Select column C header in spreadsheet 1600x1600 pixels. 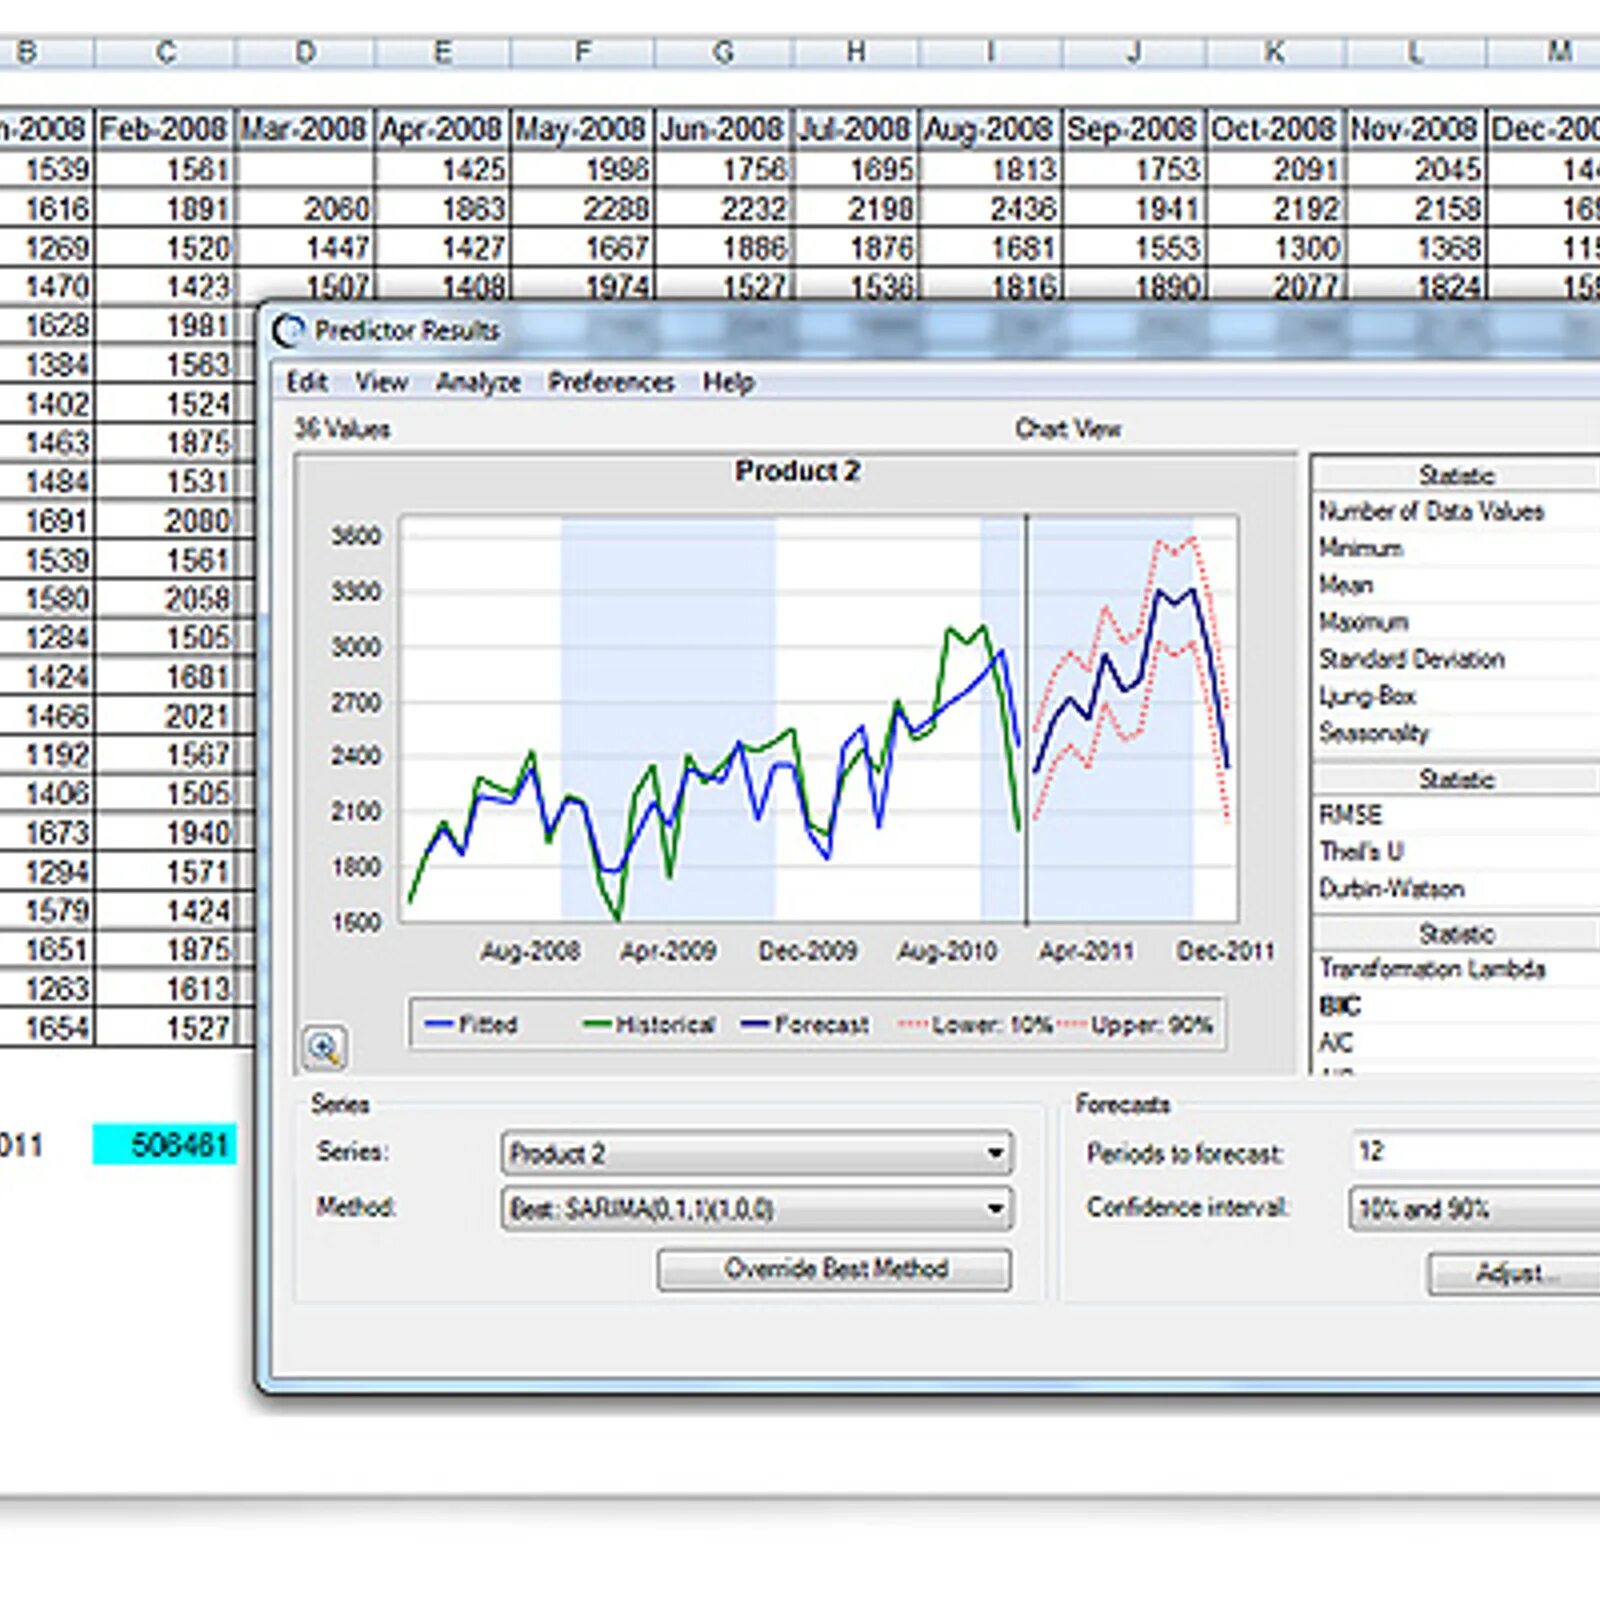pos(165,52)
